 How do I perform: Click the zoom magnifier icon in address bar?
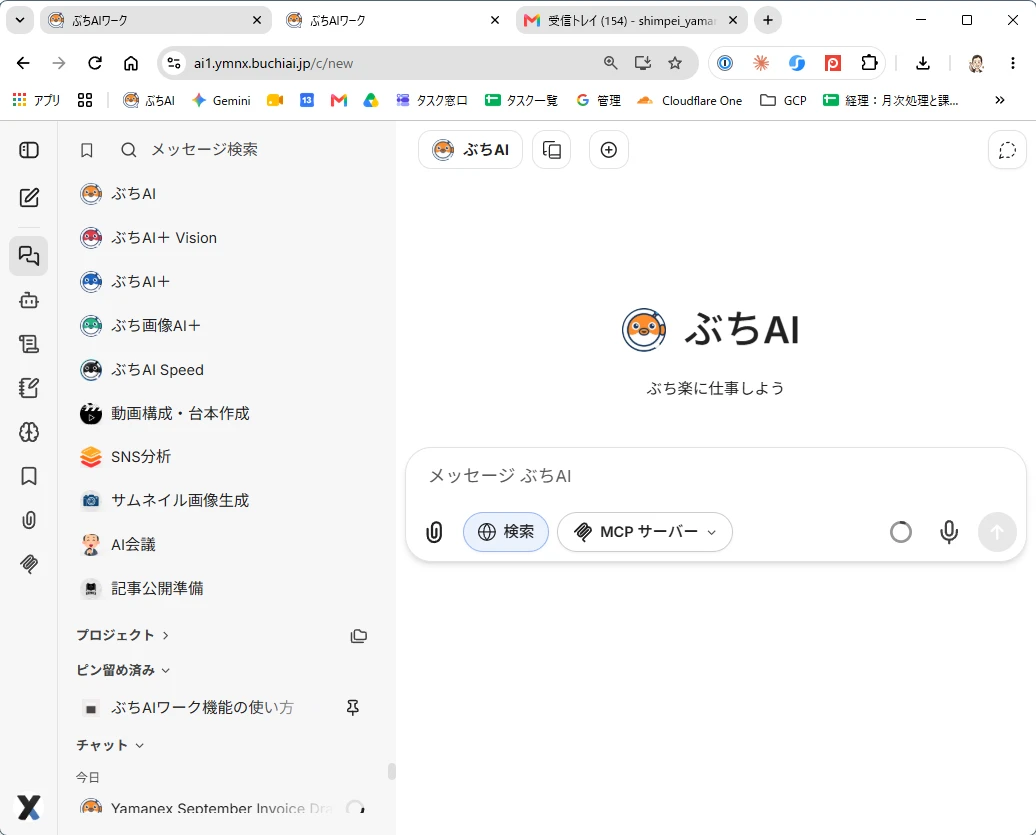pyautogui.click(x=610, y=63)
